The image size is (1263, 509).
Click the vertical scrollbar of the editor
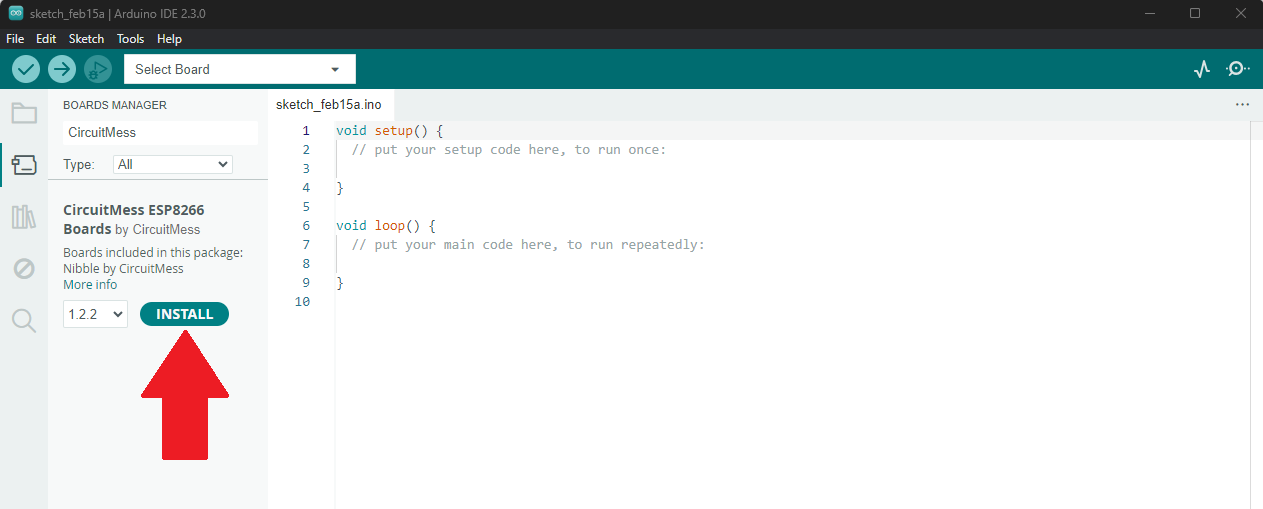pyautogui.click(x=1256, y=314)
